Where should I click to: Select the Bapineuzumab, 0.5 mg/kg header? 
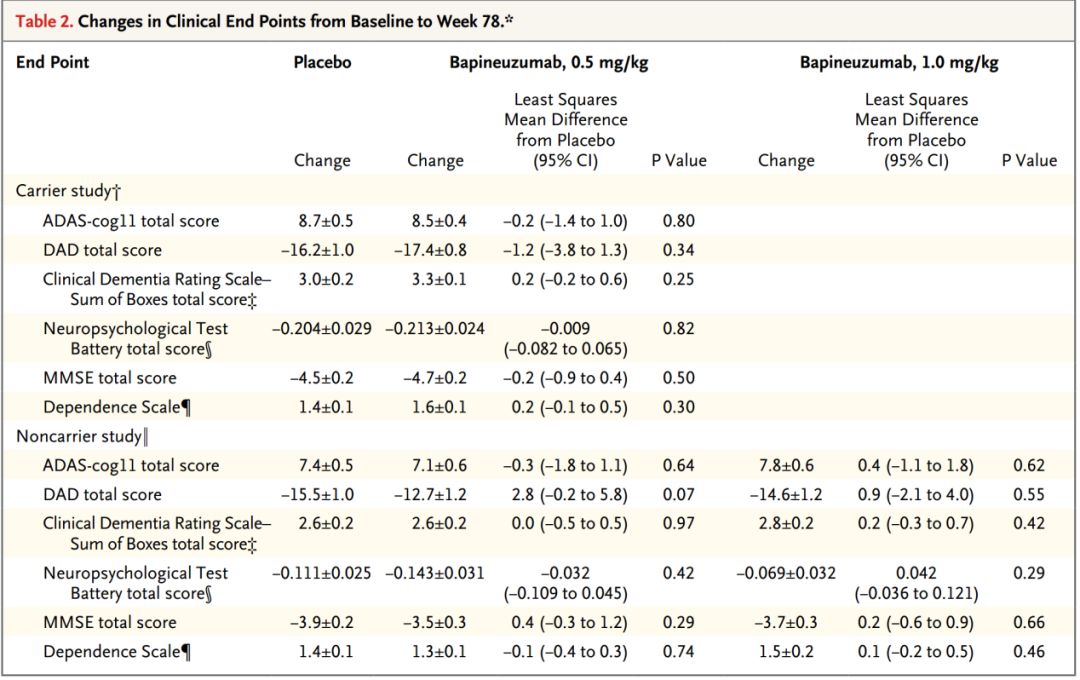[x=548, y=62]
